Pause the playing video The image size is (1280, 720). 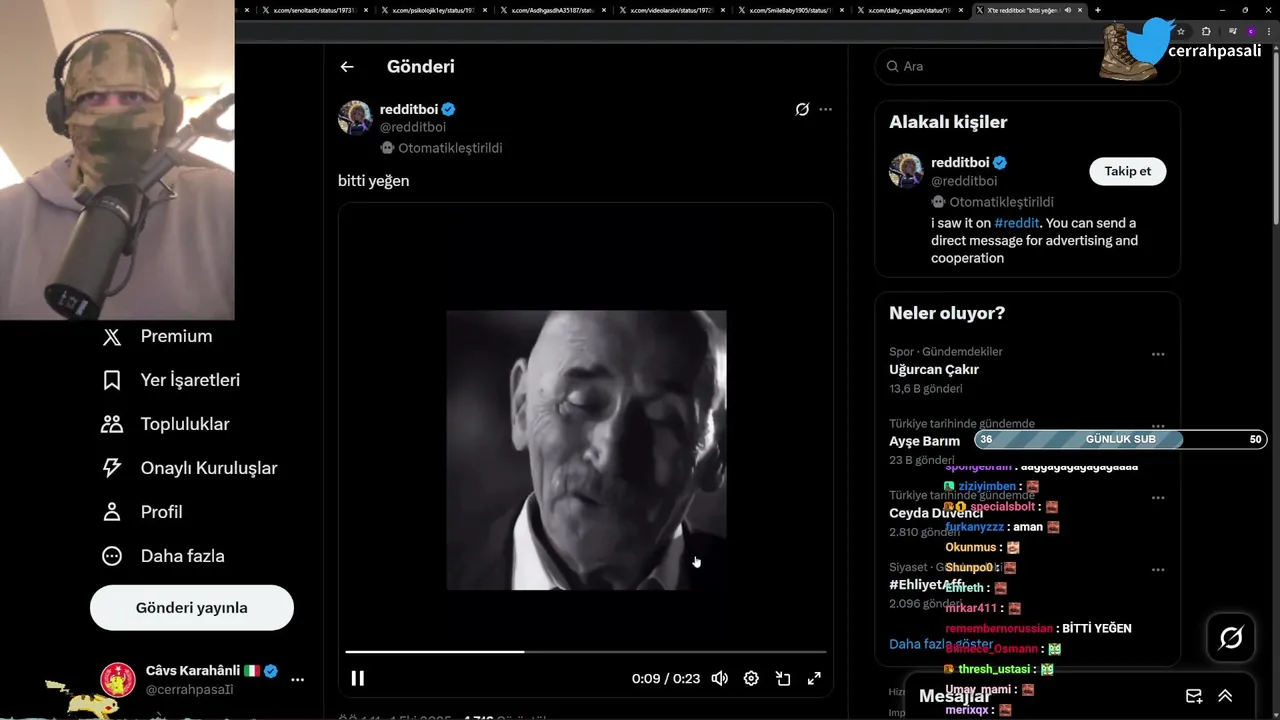[357, 678]
